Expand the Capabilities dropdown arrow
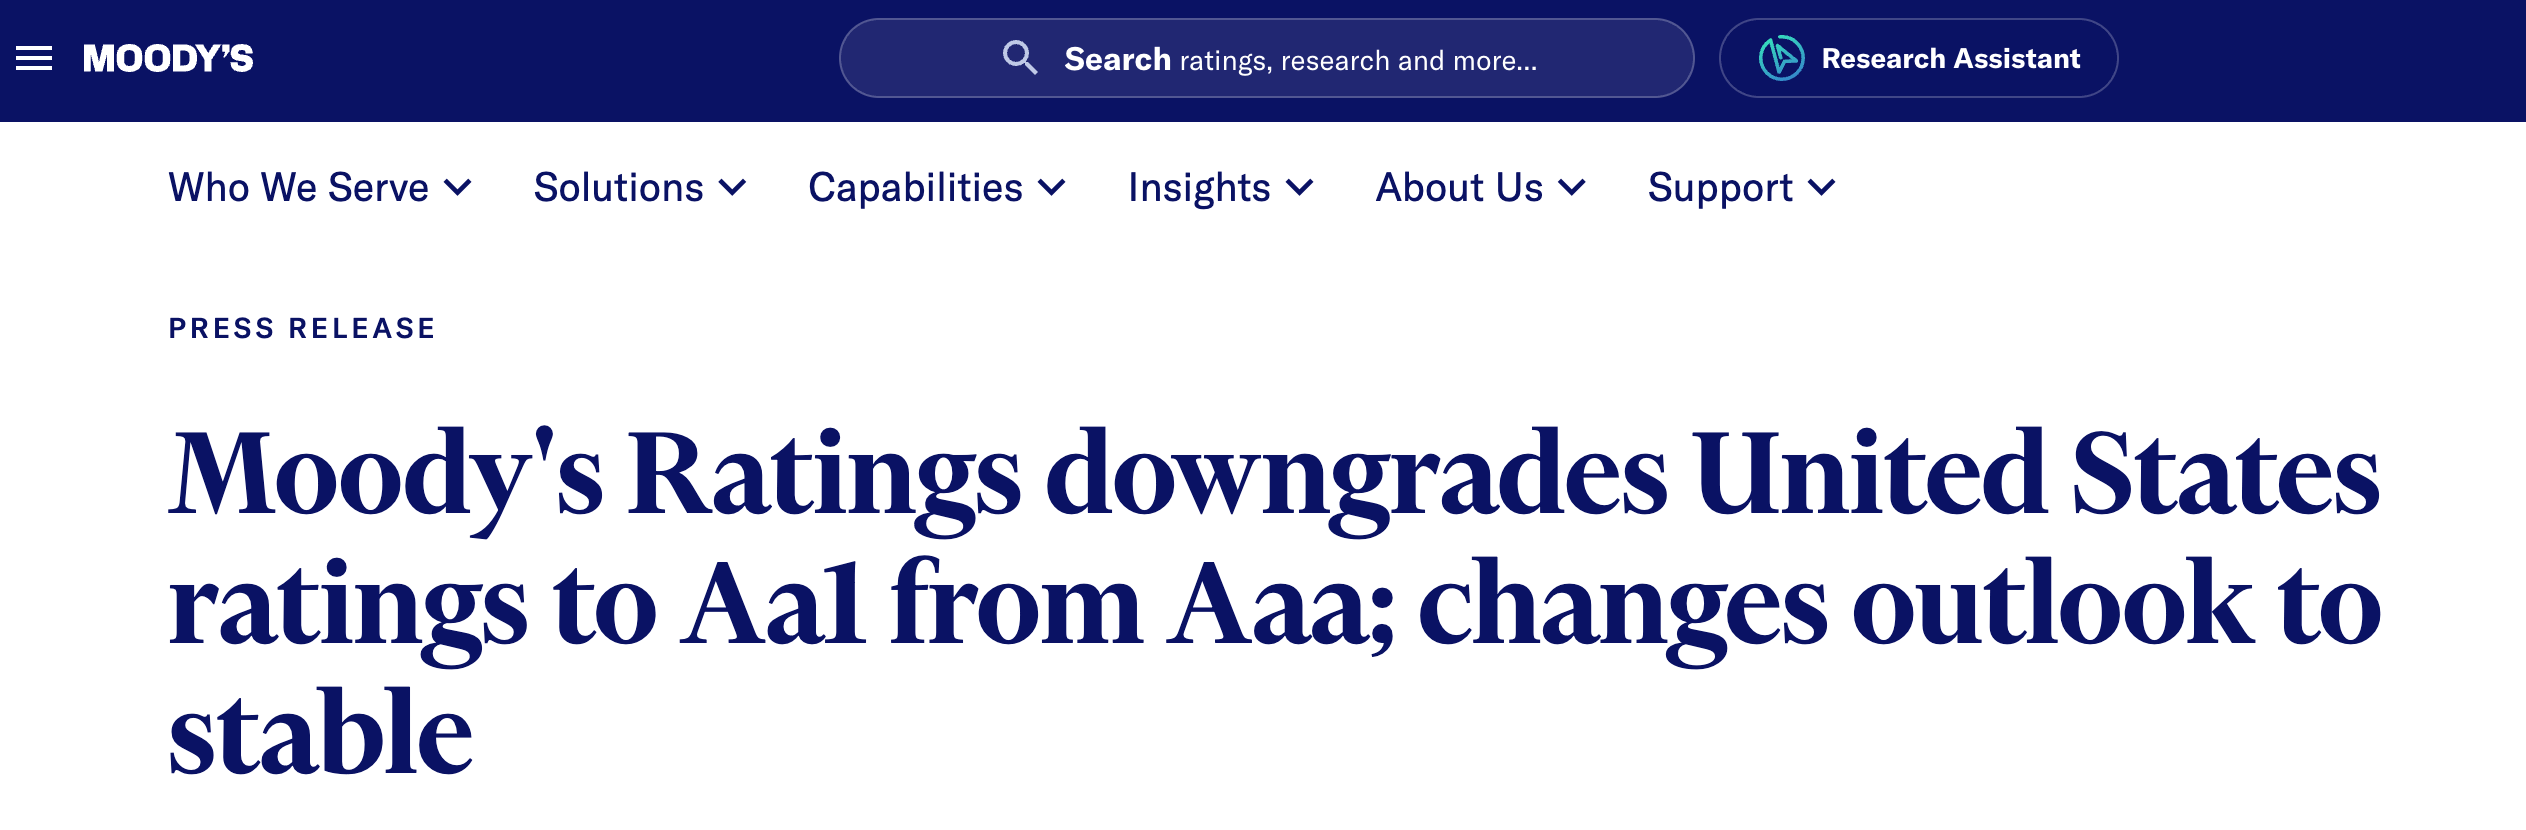 1052,188
